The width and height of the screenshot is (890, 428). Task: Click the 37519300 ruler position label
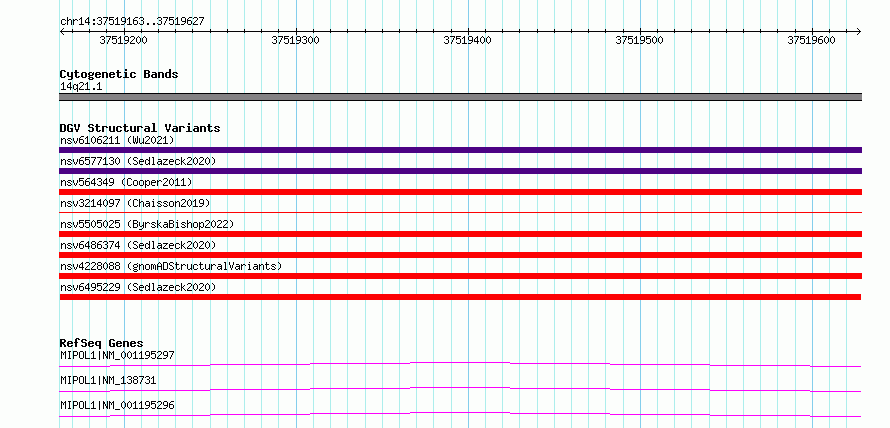click(295, 41)
